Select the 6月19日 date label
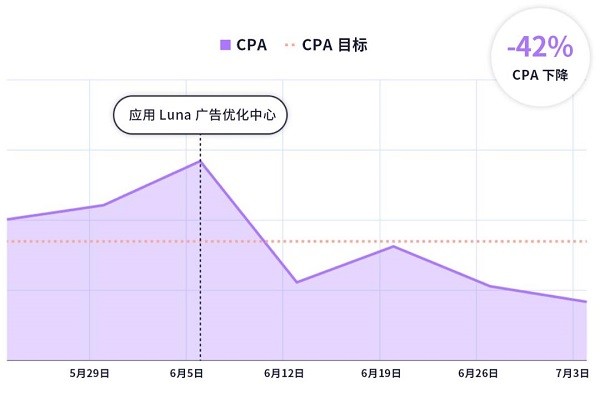600x398 pixels. pos(381,373)
